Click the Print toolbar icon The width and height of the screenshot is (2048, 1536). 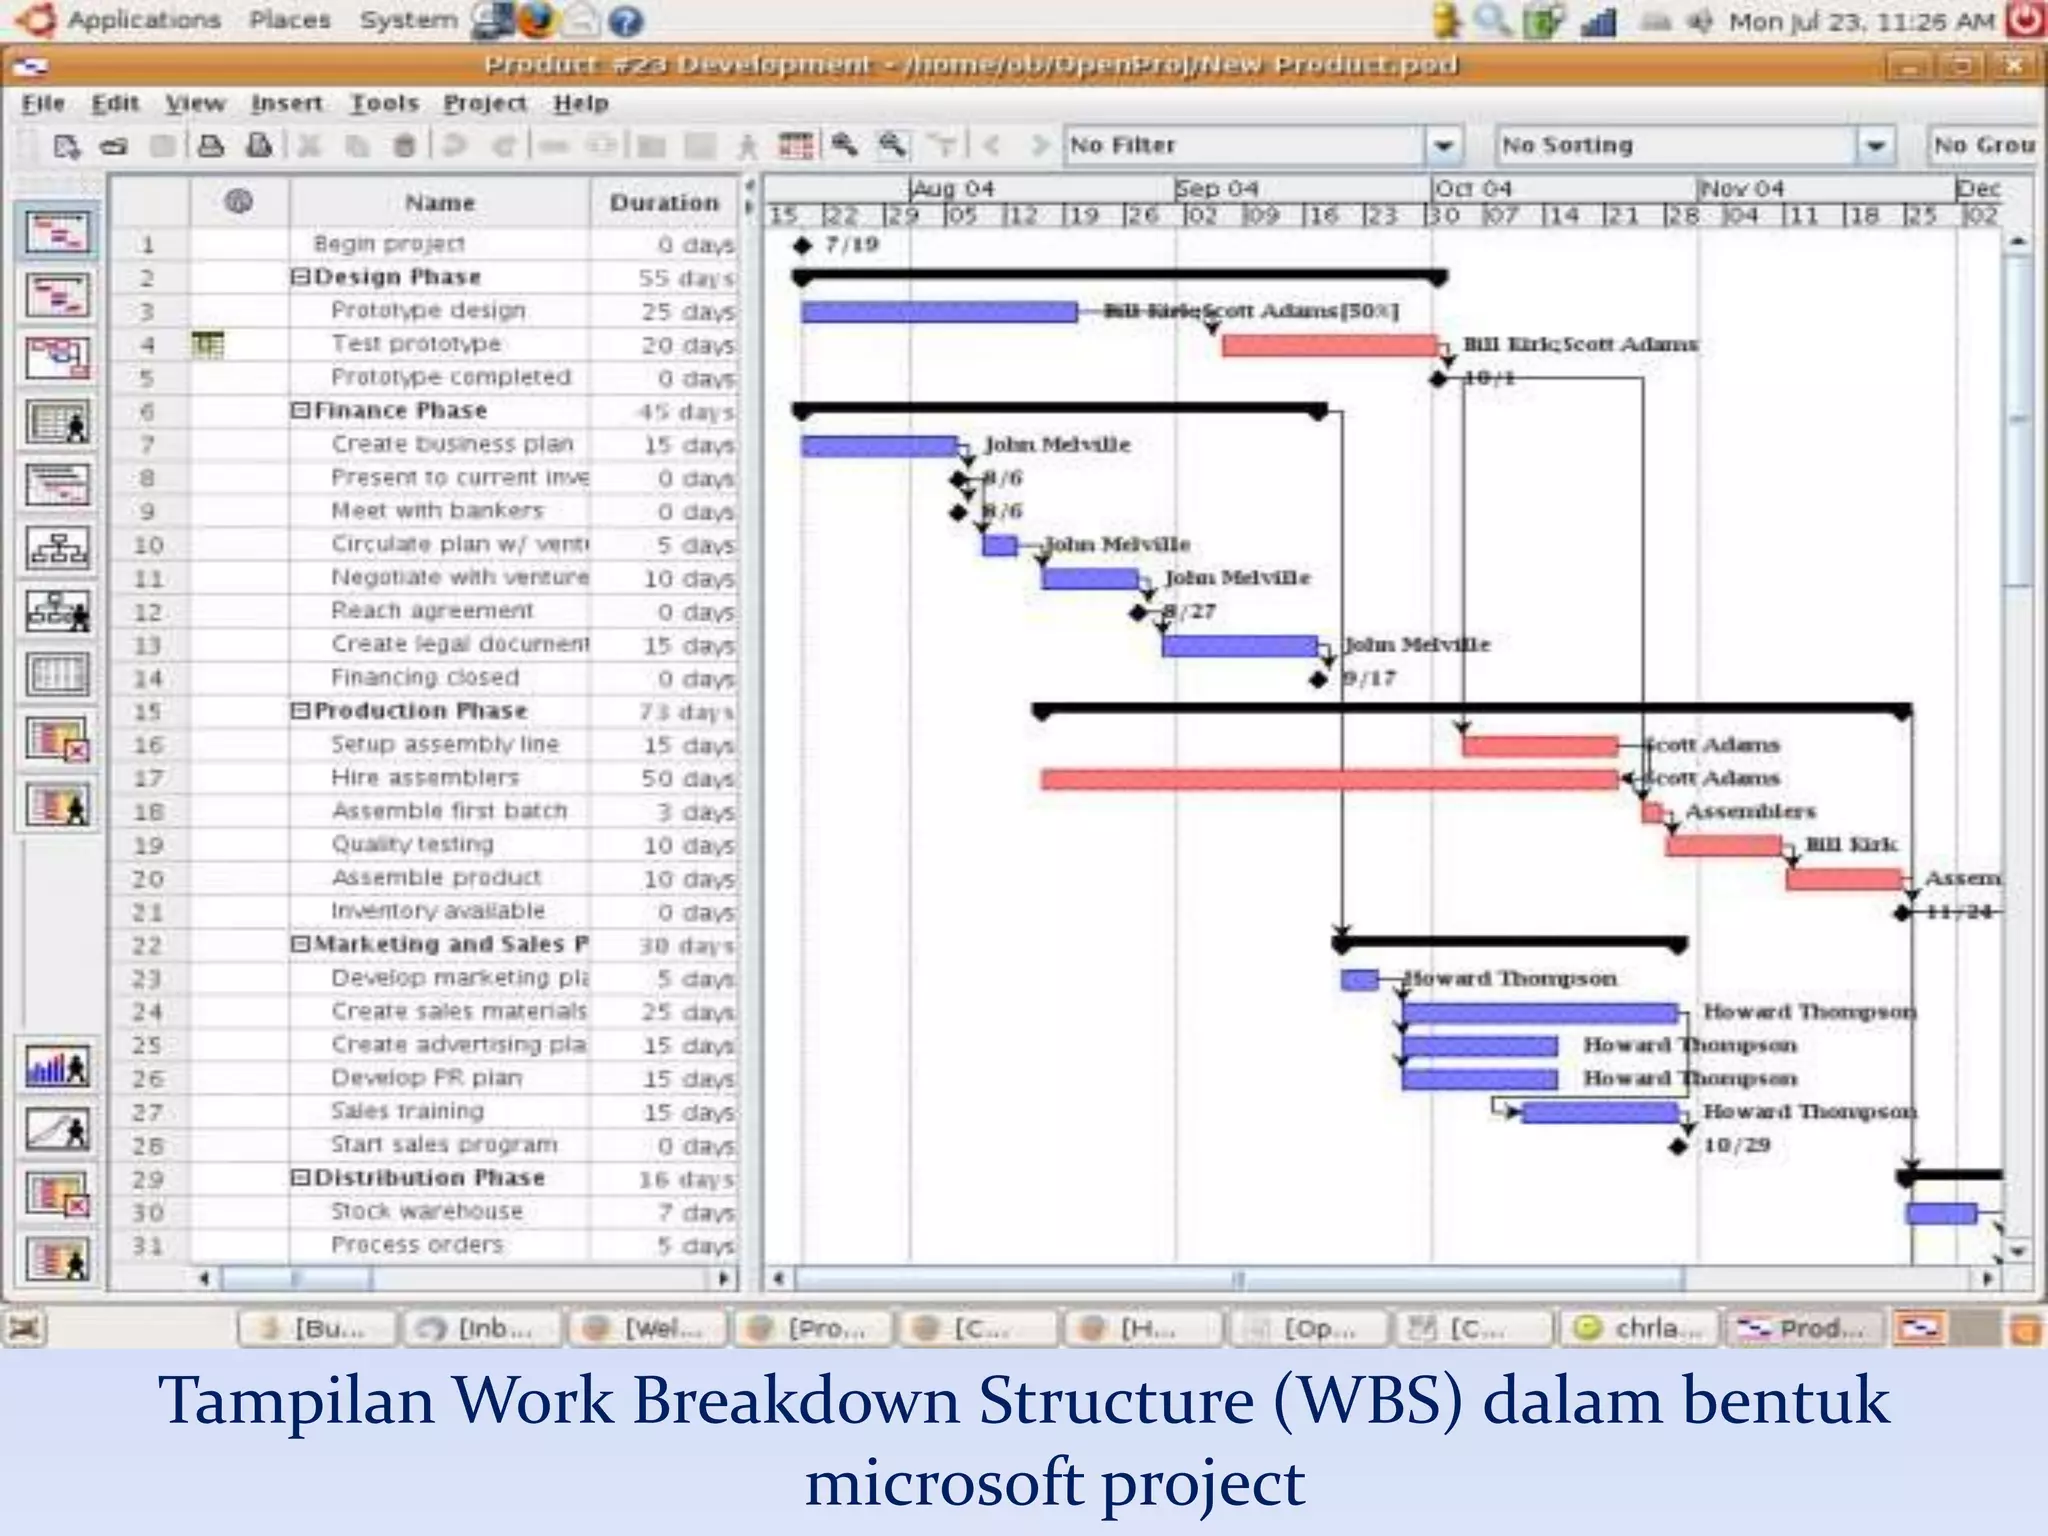(211, 146)
